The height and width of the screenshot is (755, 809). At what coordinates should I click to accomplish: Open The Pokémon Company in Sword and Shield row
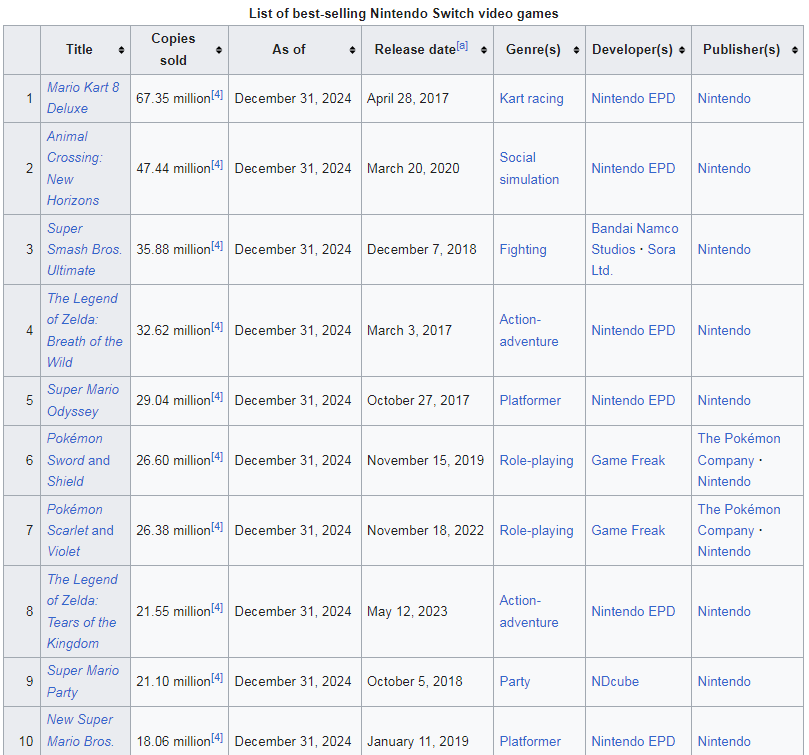739,449
